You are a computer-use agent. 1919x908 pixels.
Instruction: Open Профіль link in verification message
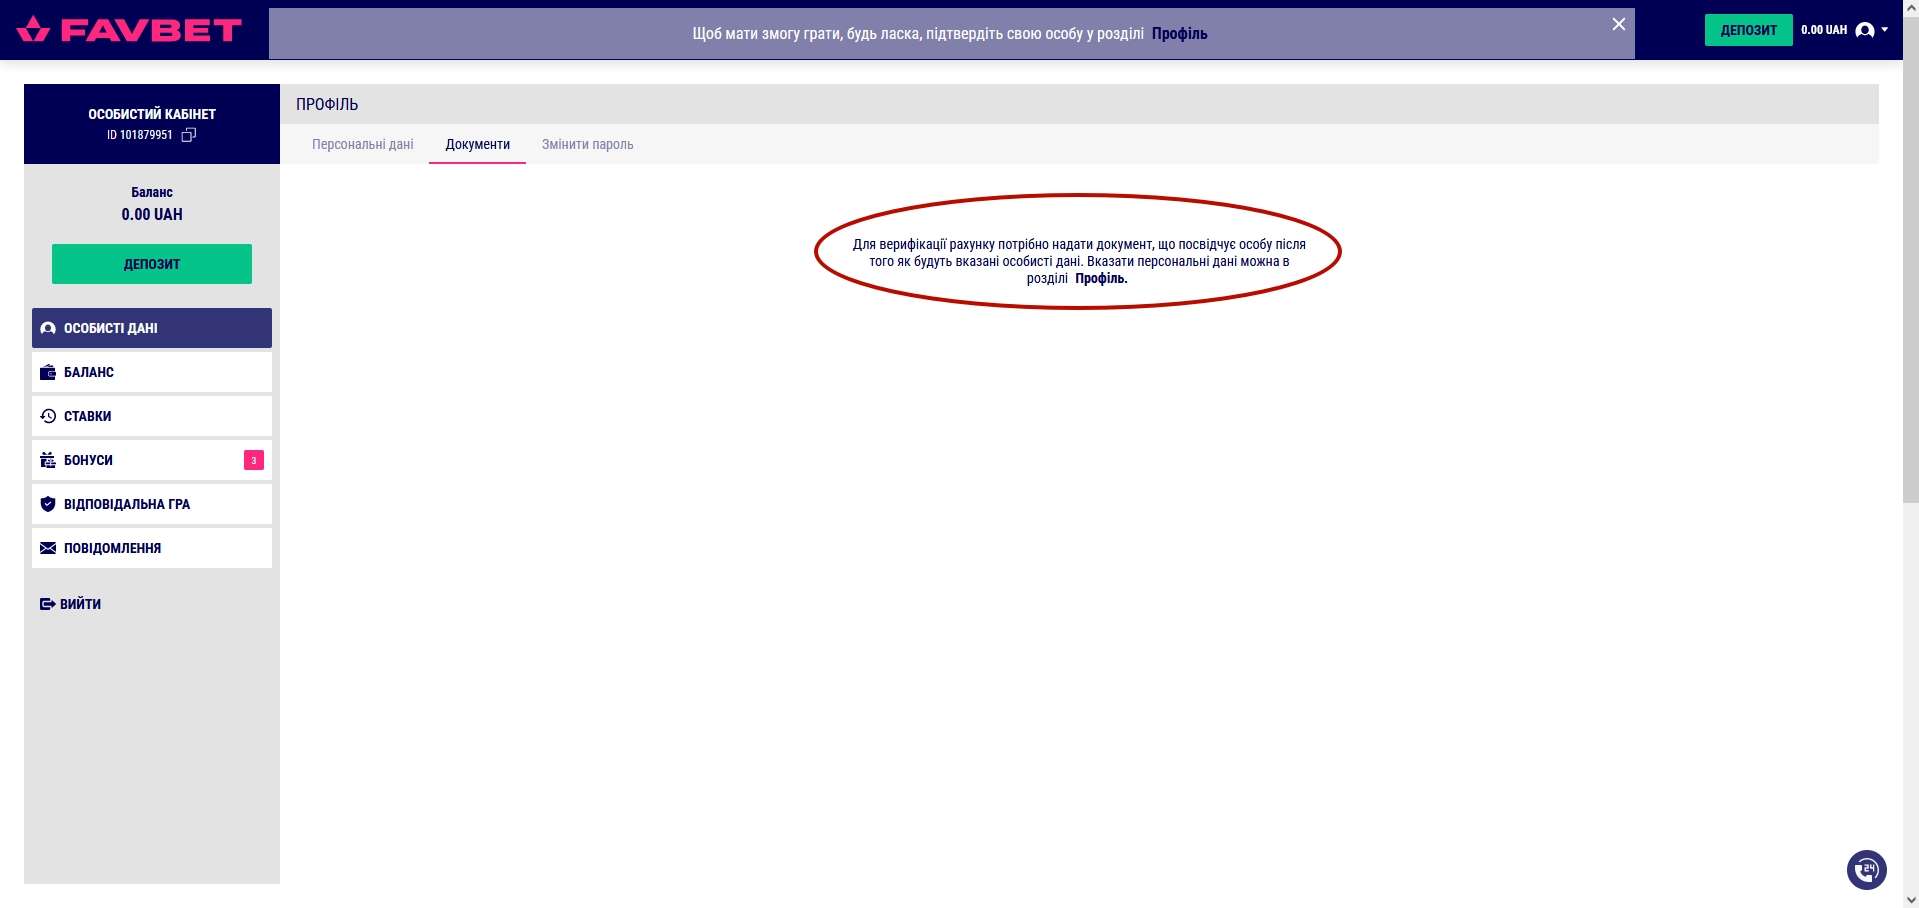(1100, 279)
